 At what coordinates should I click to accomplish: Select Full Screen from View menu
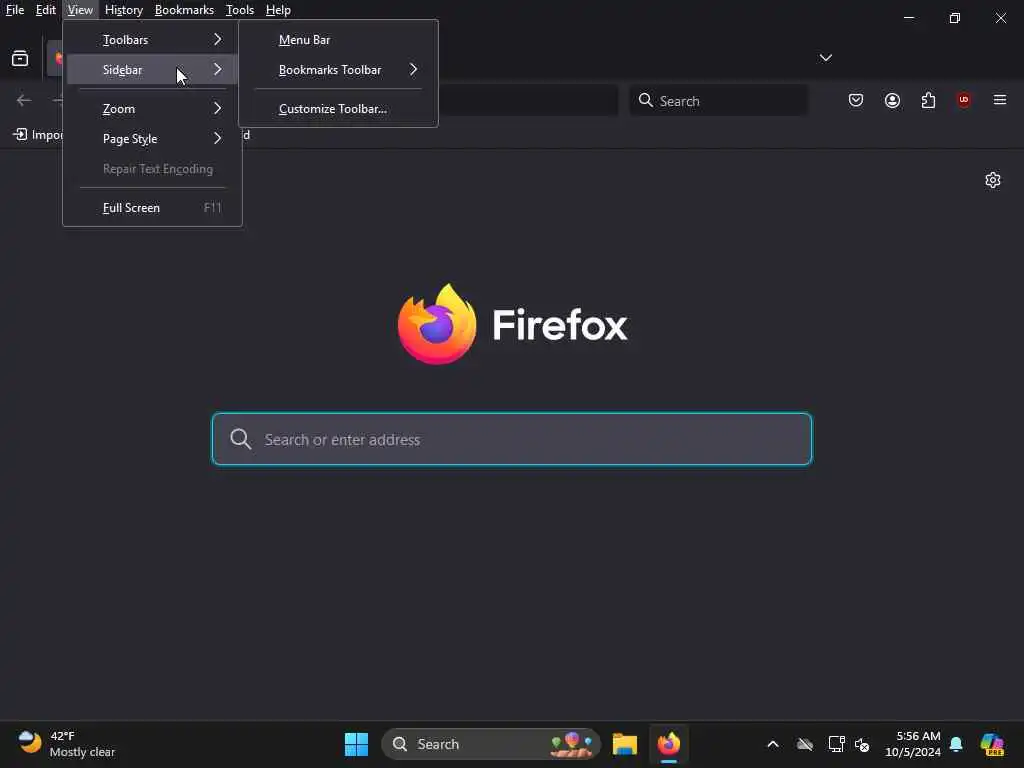tap(152, 208)
